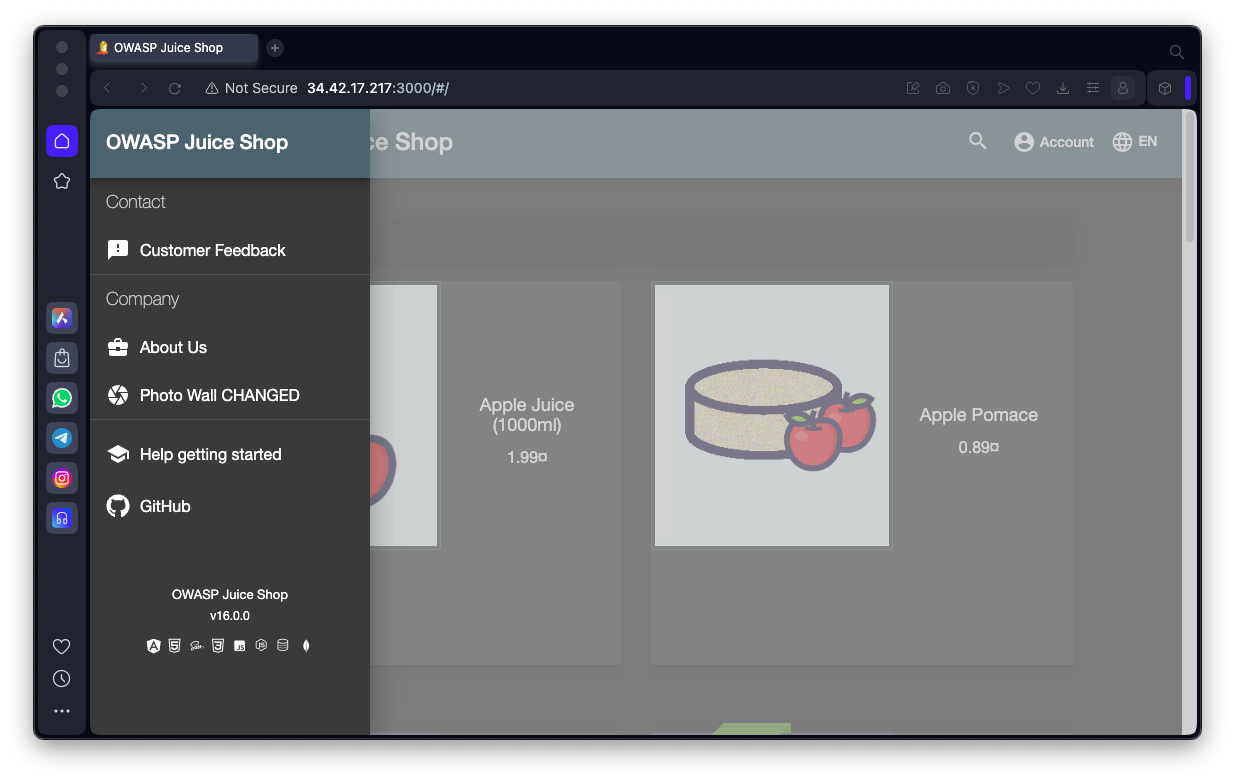Viewport: 1235px width, 781px height.
Task: Go forward to next page
Action: [143, 88]
